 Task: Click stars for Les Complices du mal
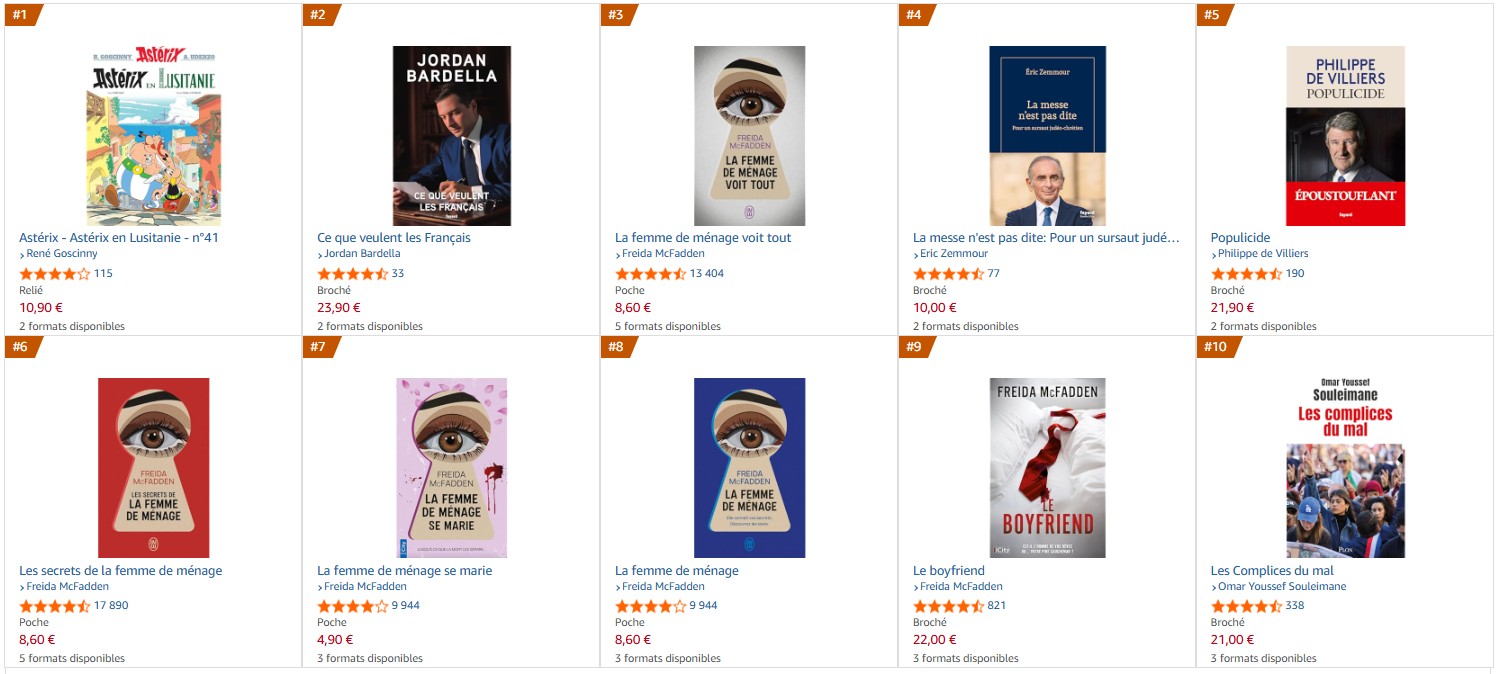coord(1246,605)
